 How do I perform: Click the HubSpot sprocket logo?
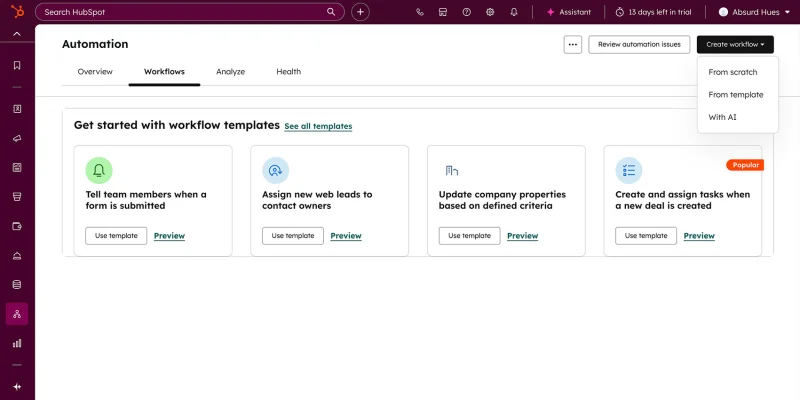coord(17,12)
